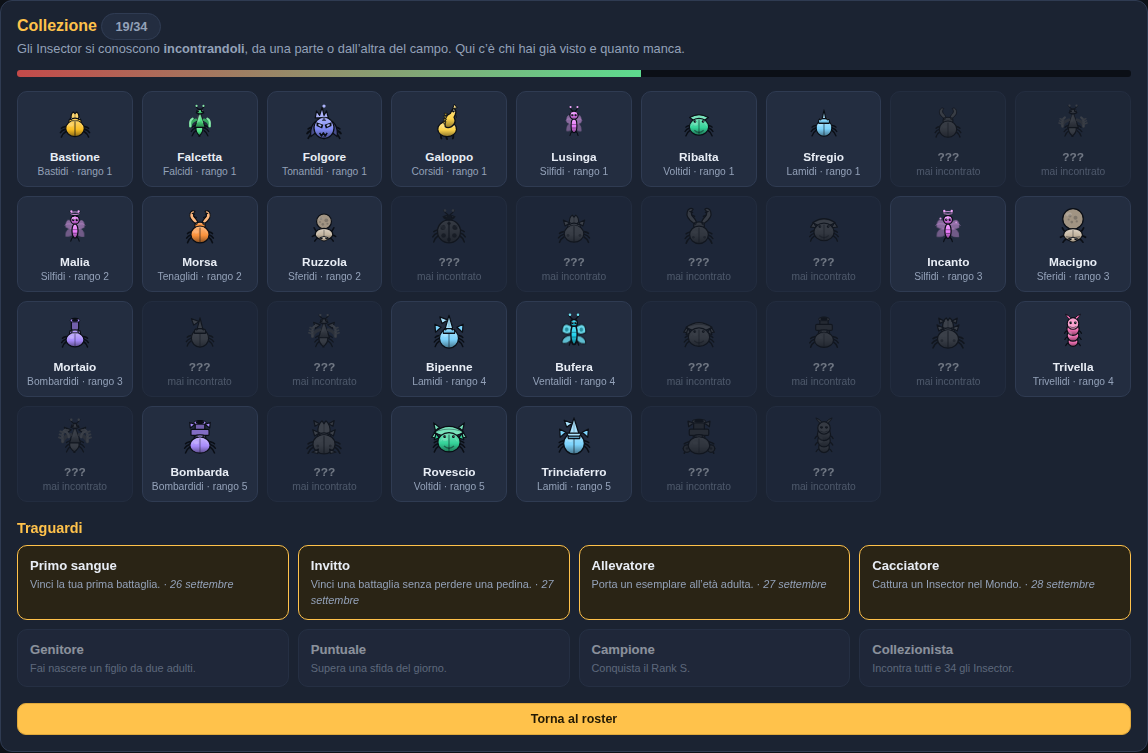This screenshot has width=1148, height=753.
Task: Select the Trinciaferro blue insect icon
Action: (x=574, y=437)
